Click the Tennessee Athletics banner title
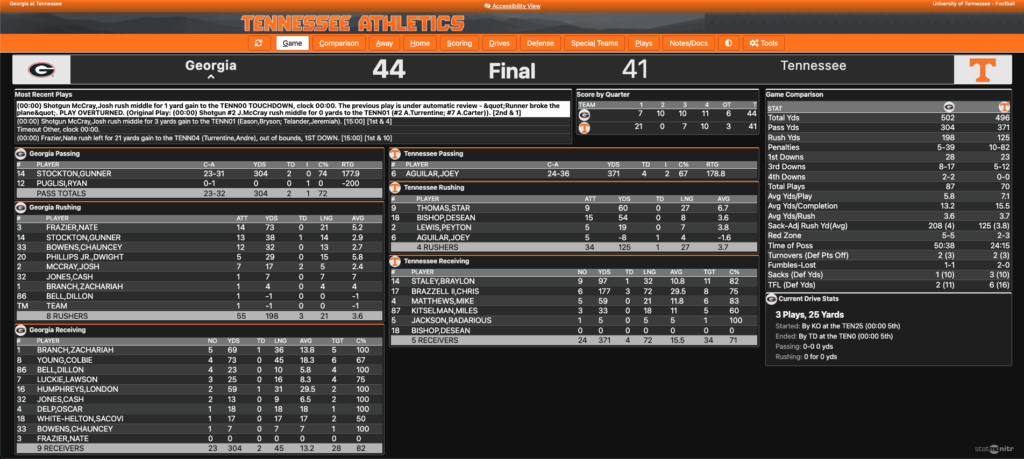 (x=353, y=24)
